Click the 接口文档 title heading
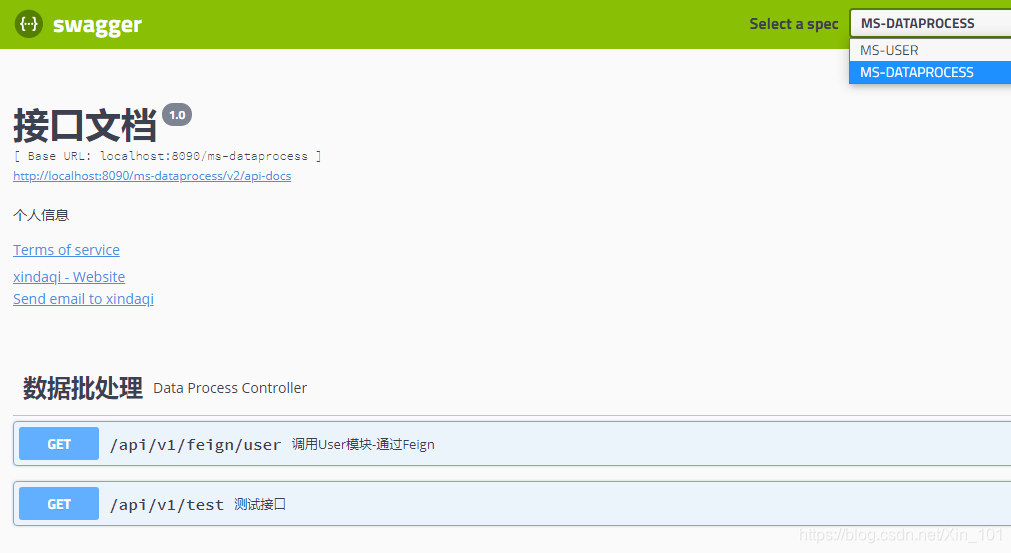The image size is (1011, 553). pyautogui.click(x=84, y=125)
